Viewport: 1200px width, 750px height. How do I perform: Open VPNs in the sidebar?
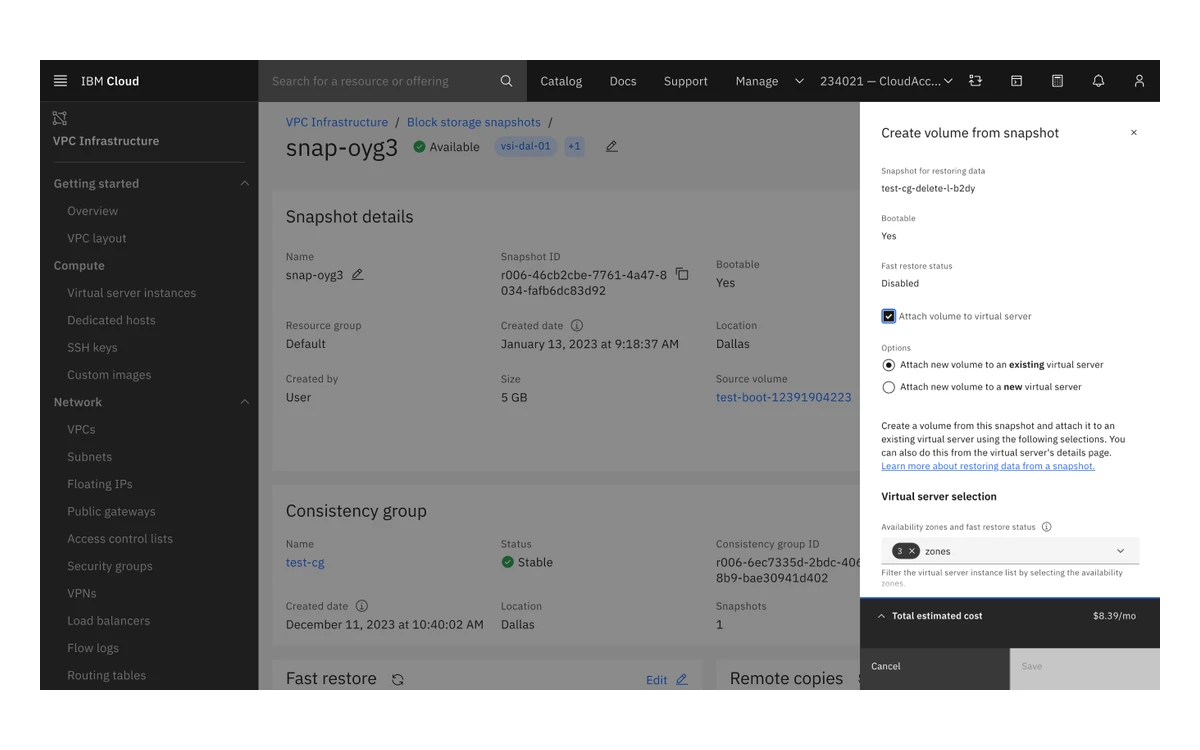81,593
